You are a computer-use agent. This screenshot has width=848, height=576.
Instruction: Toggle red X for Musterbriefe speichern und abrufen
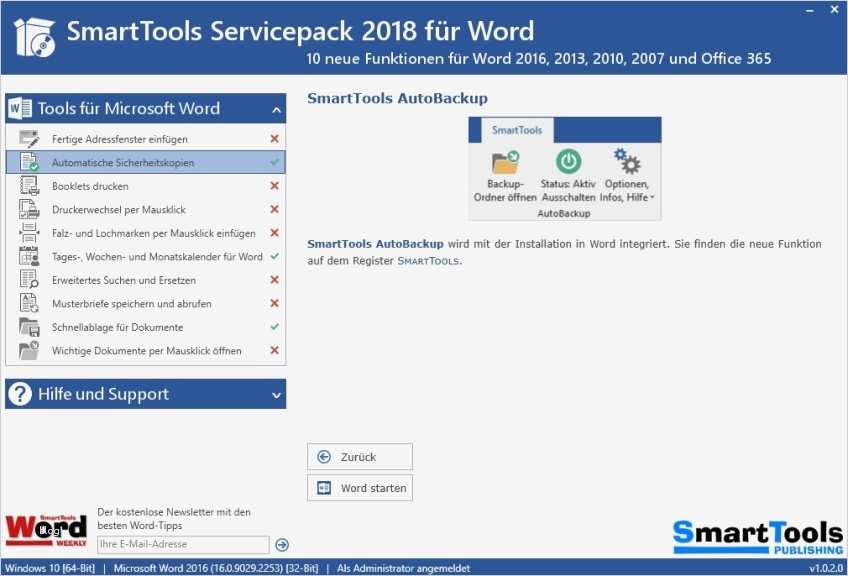tap(274, 303)
